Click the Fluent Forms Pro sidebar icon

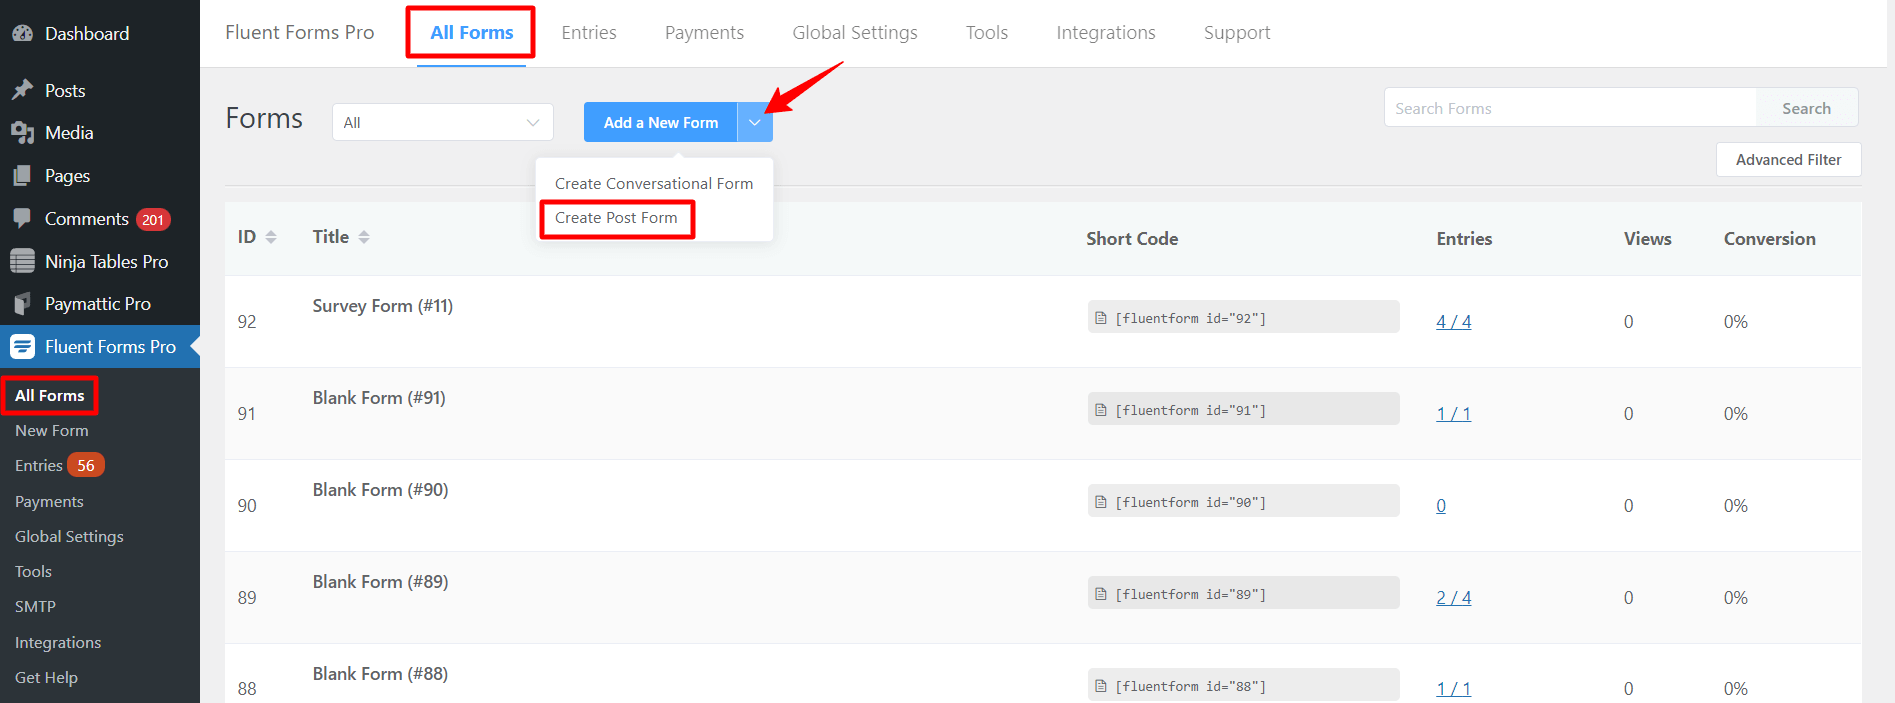(x=22, y=347)
